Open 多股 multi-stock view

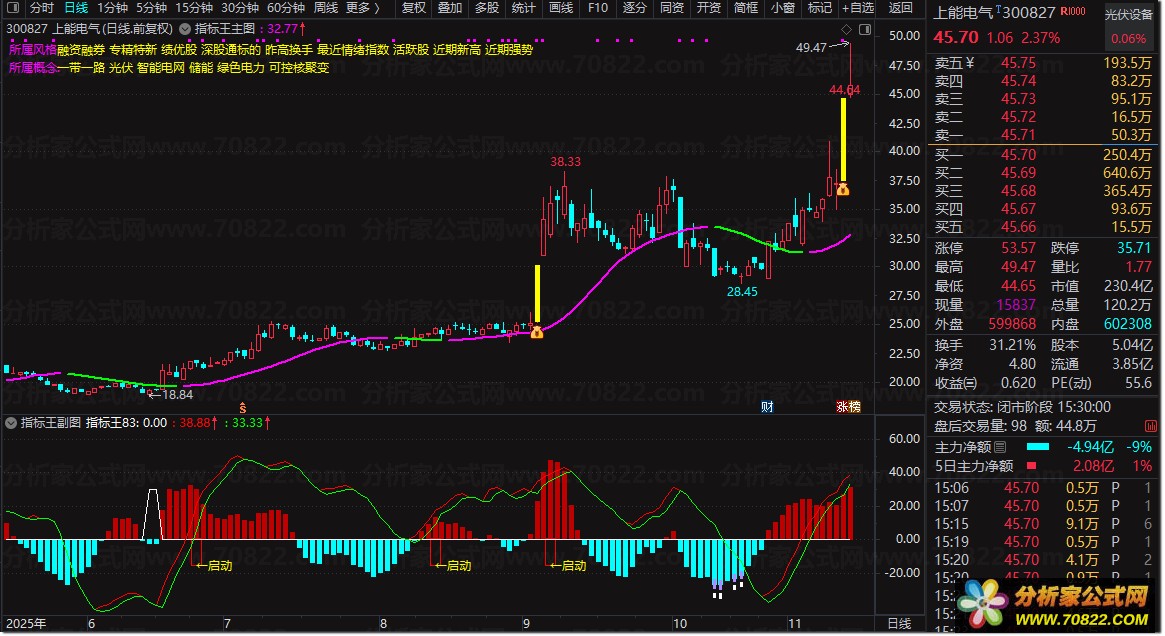point(487,8)
